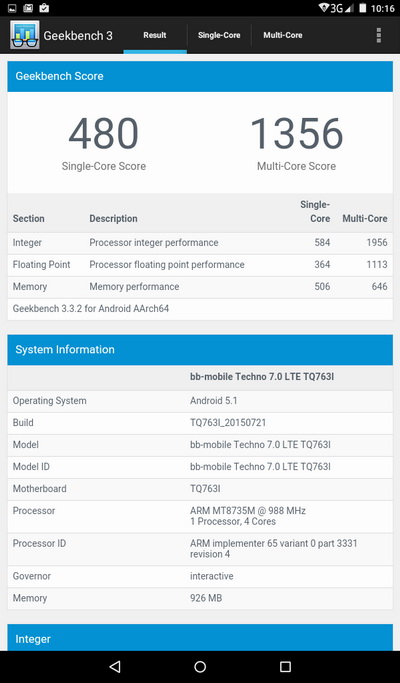Tap the Android back navigation button
This screenshot has width=400, height=683.
click(115, 666)
